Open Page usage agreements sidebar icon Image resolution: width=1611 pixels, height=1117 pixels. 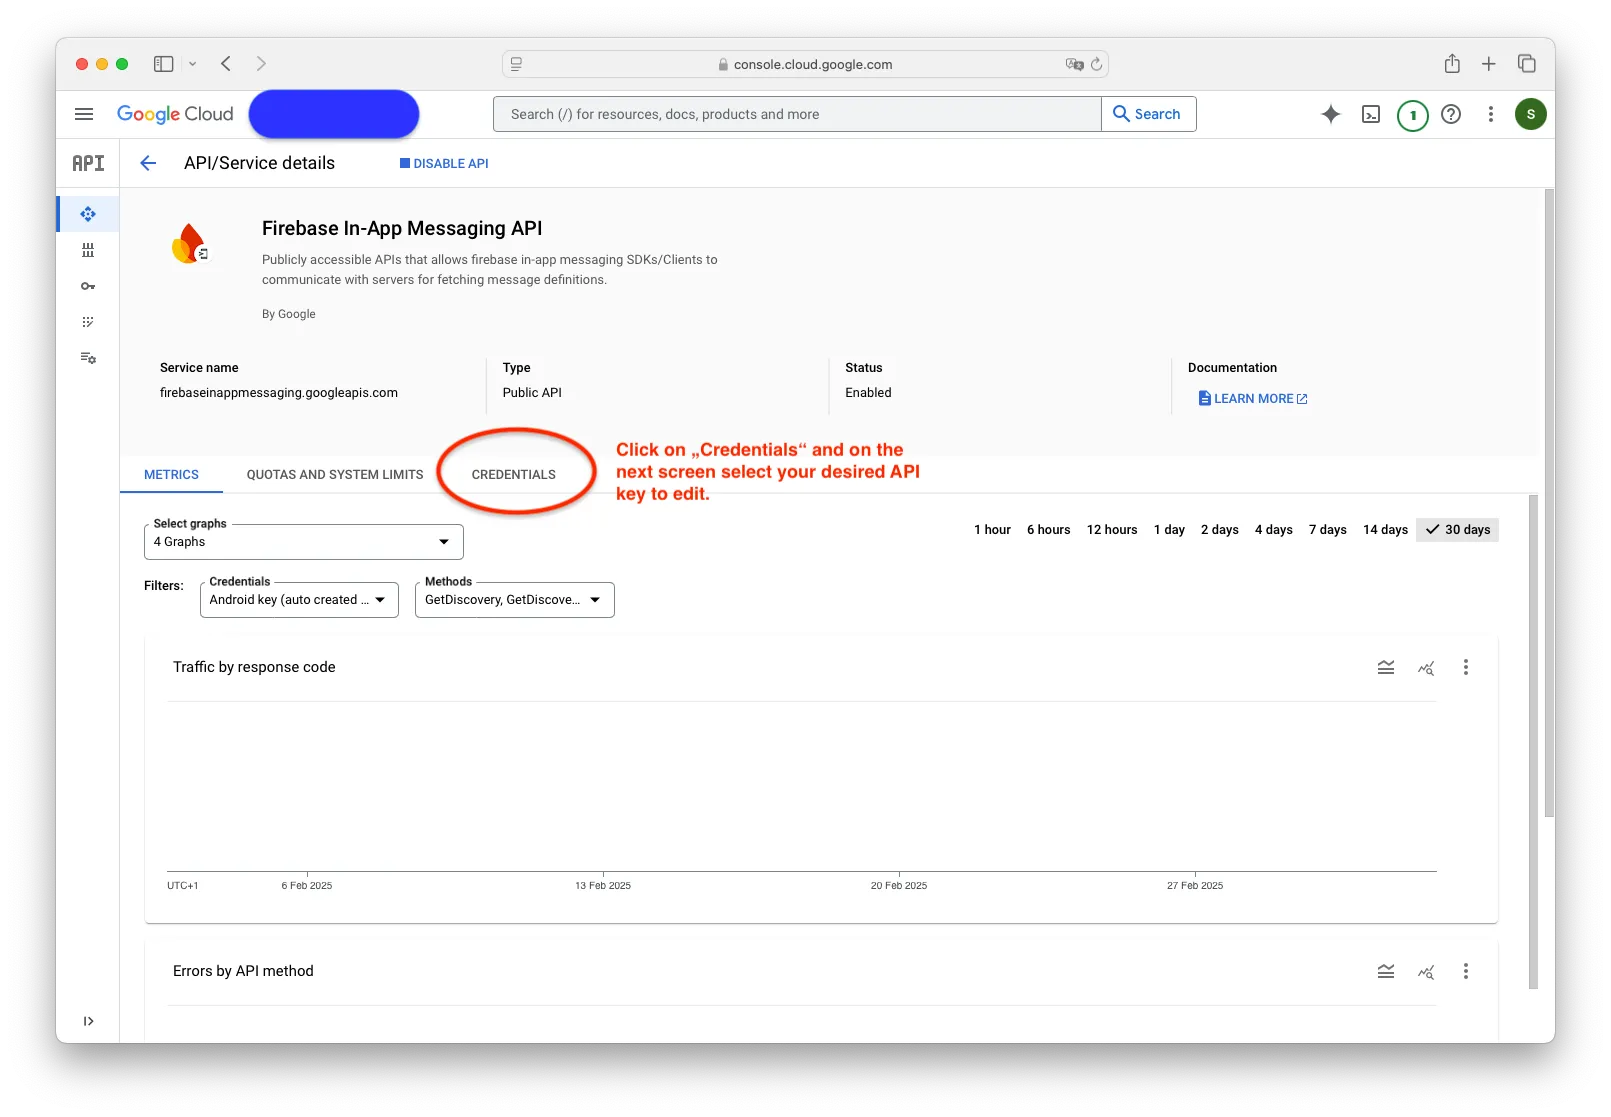88,358
